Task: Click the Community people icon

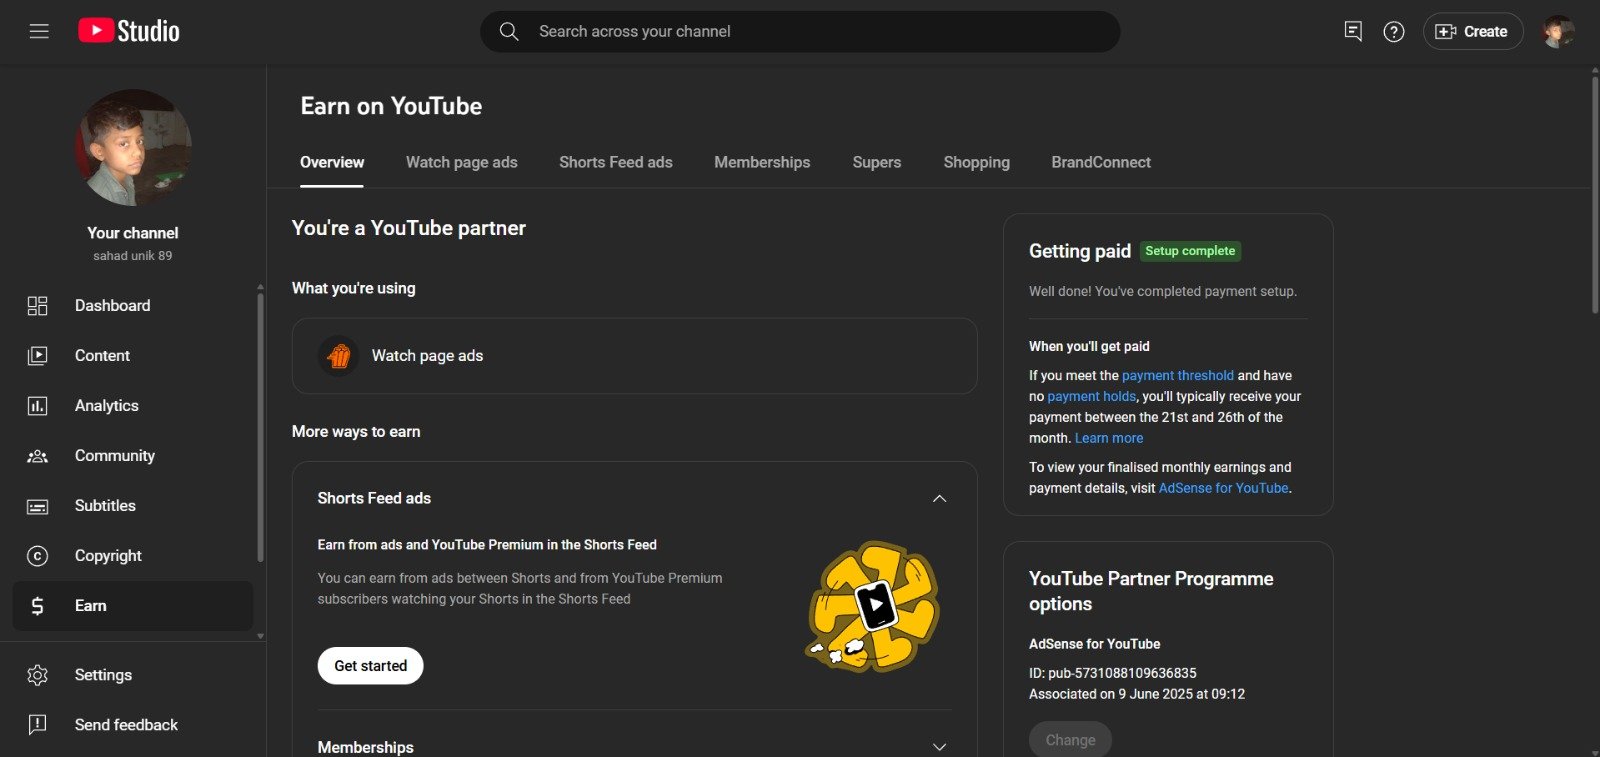Action: pos(37,455)
